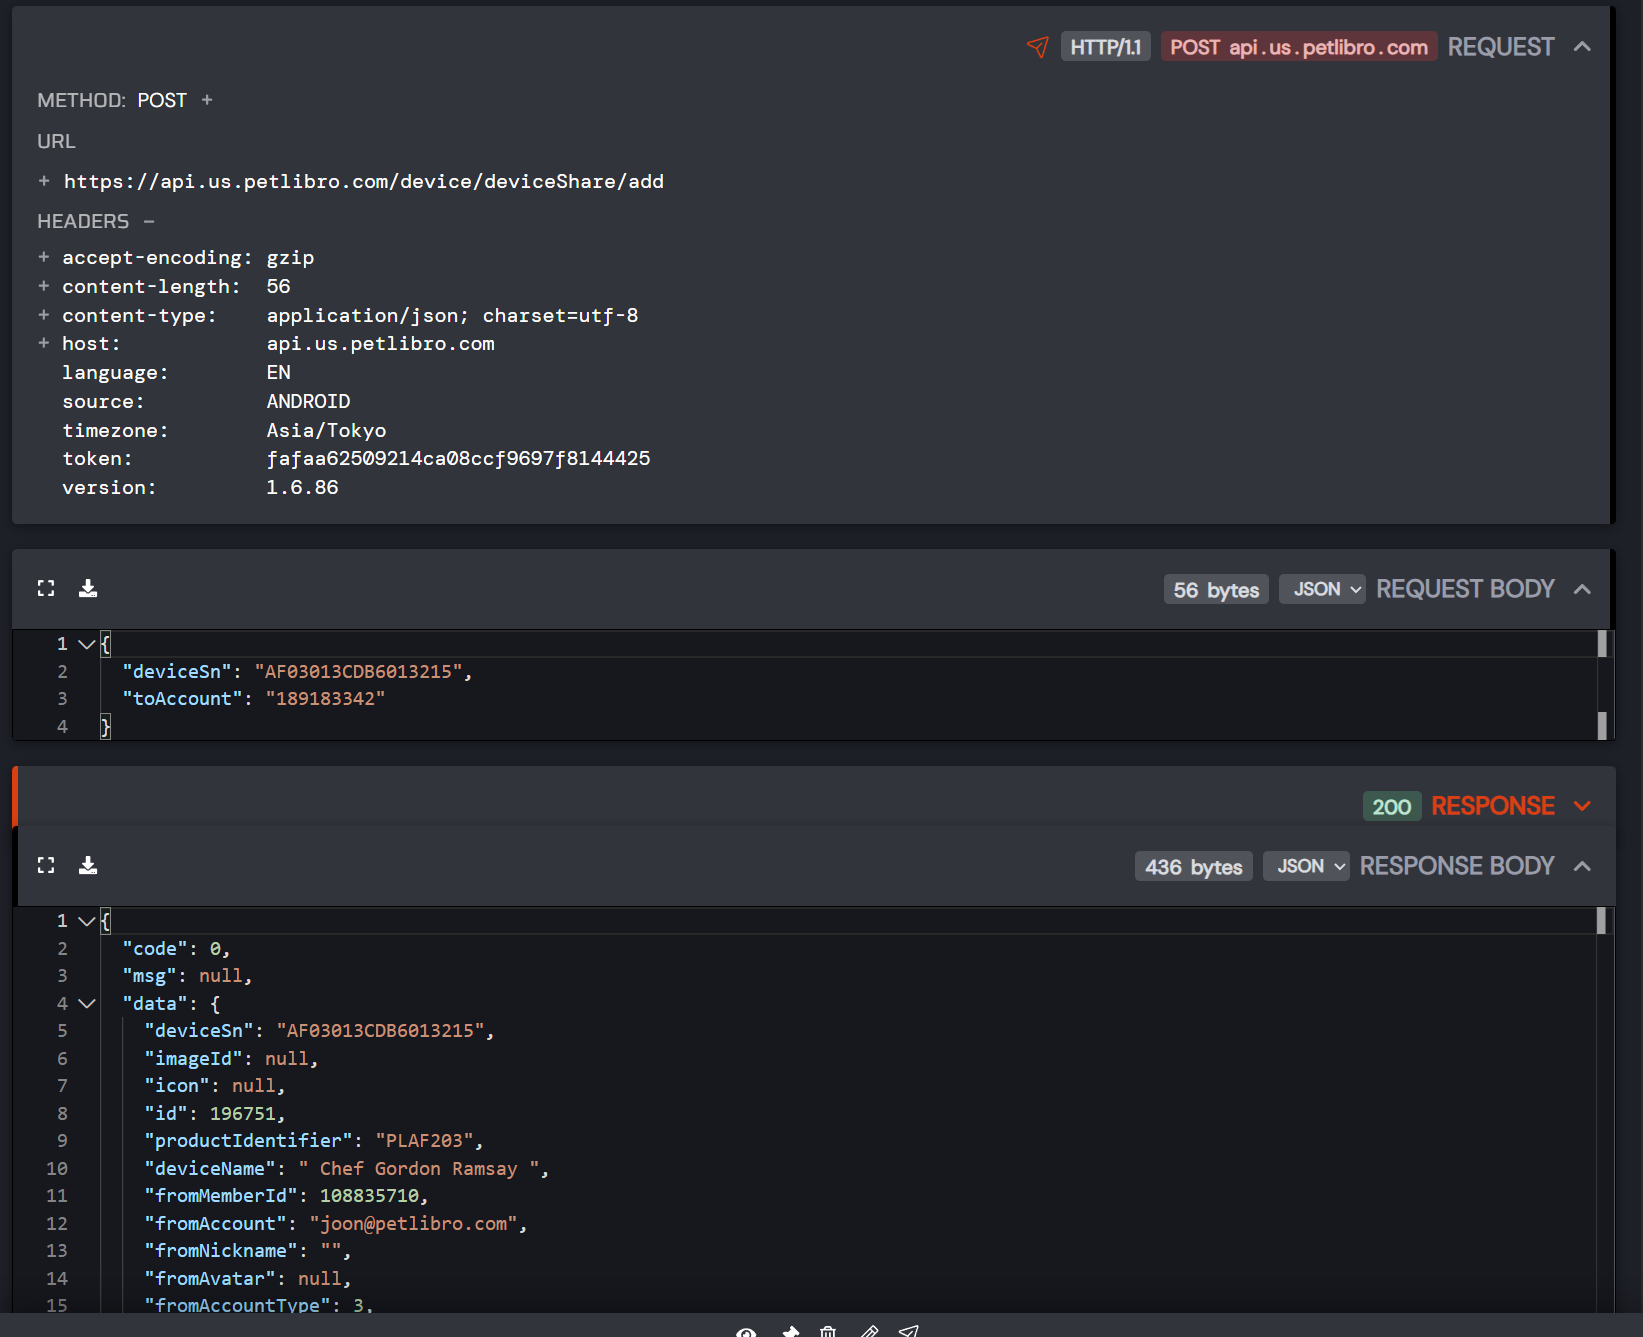Collapse HEADERS using the minus control
The width and height of the screenshot is (1643, 1337).
pyautogui.click(x=148, y=221)
